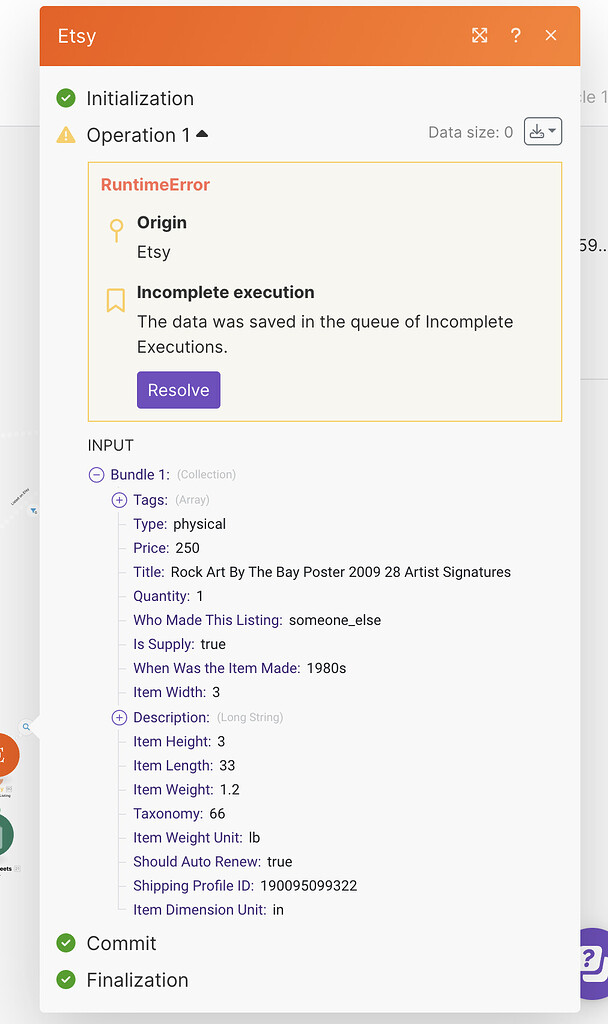Image resolution: width=608 pixels, height=1024 pixels.
Task: Click the Commit green checkmark icon
Action: click(66, 943)
